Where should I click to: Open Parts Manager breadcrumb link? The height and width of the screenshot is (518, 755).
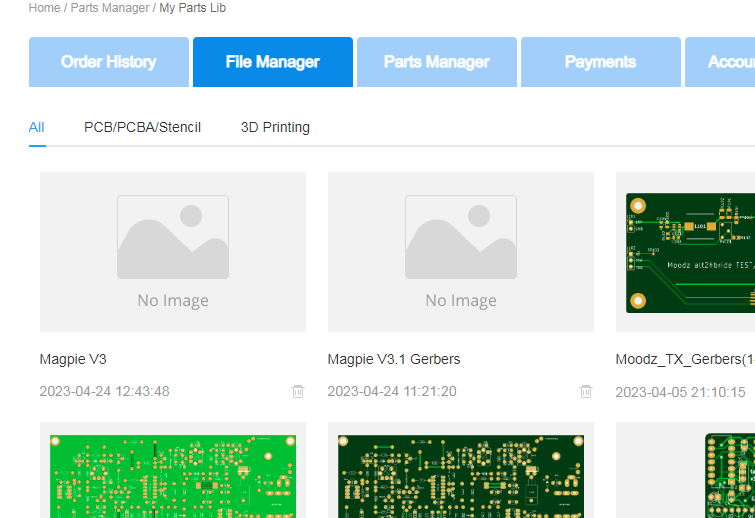click(110, 8)
